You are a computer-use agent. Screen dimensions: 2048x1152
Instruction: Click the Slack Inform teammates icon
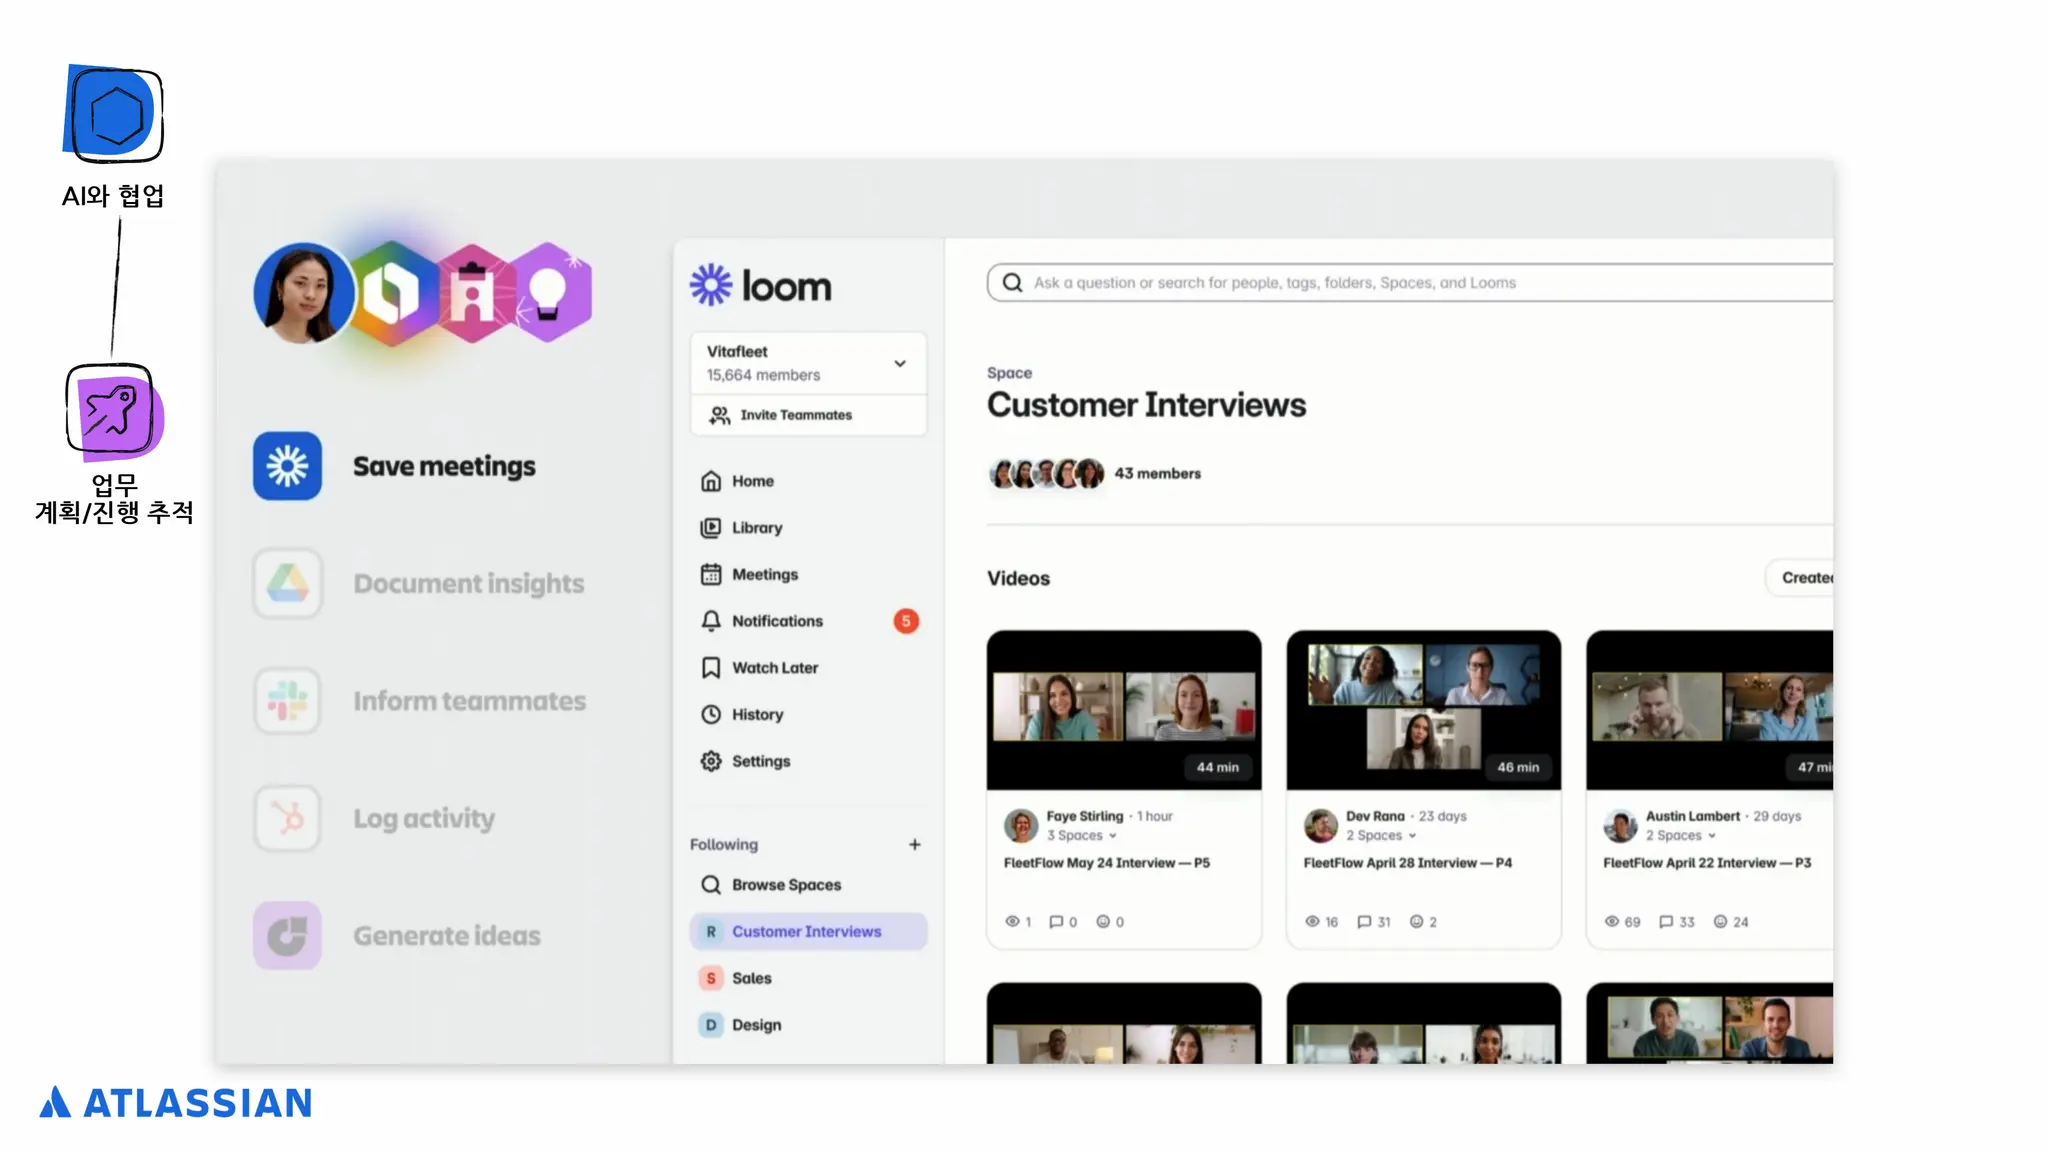pos(287,701)
